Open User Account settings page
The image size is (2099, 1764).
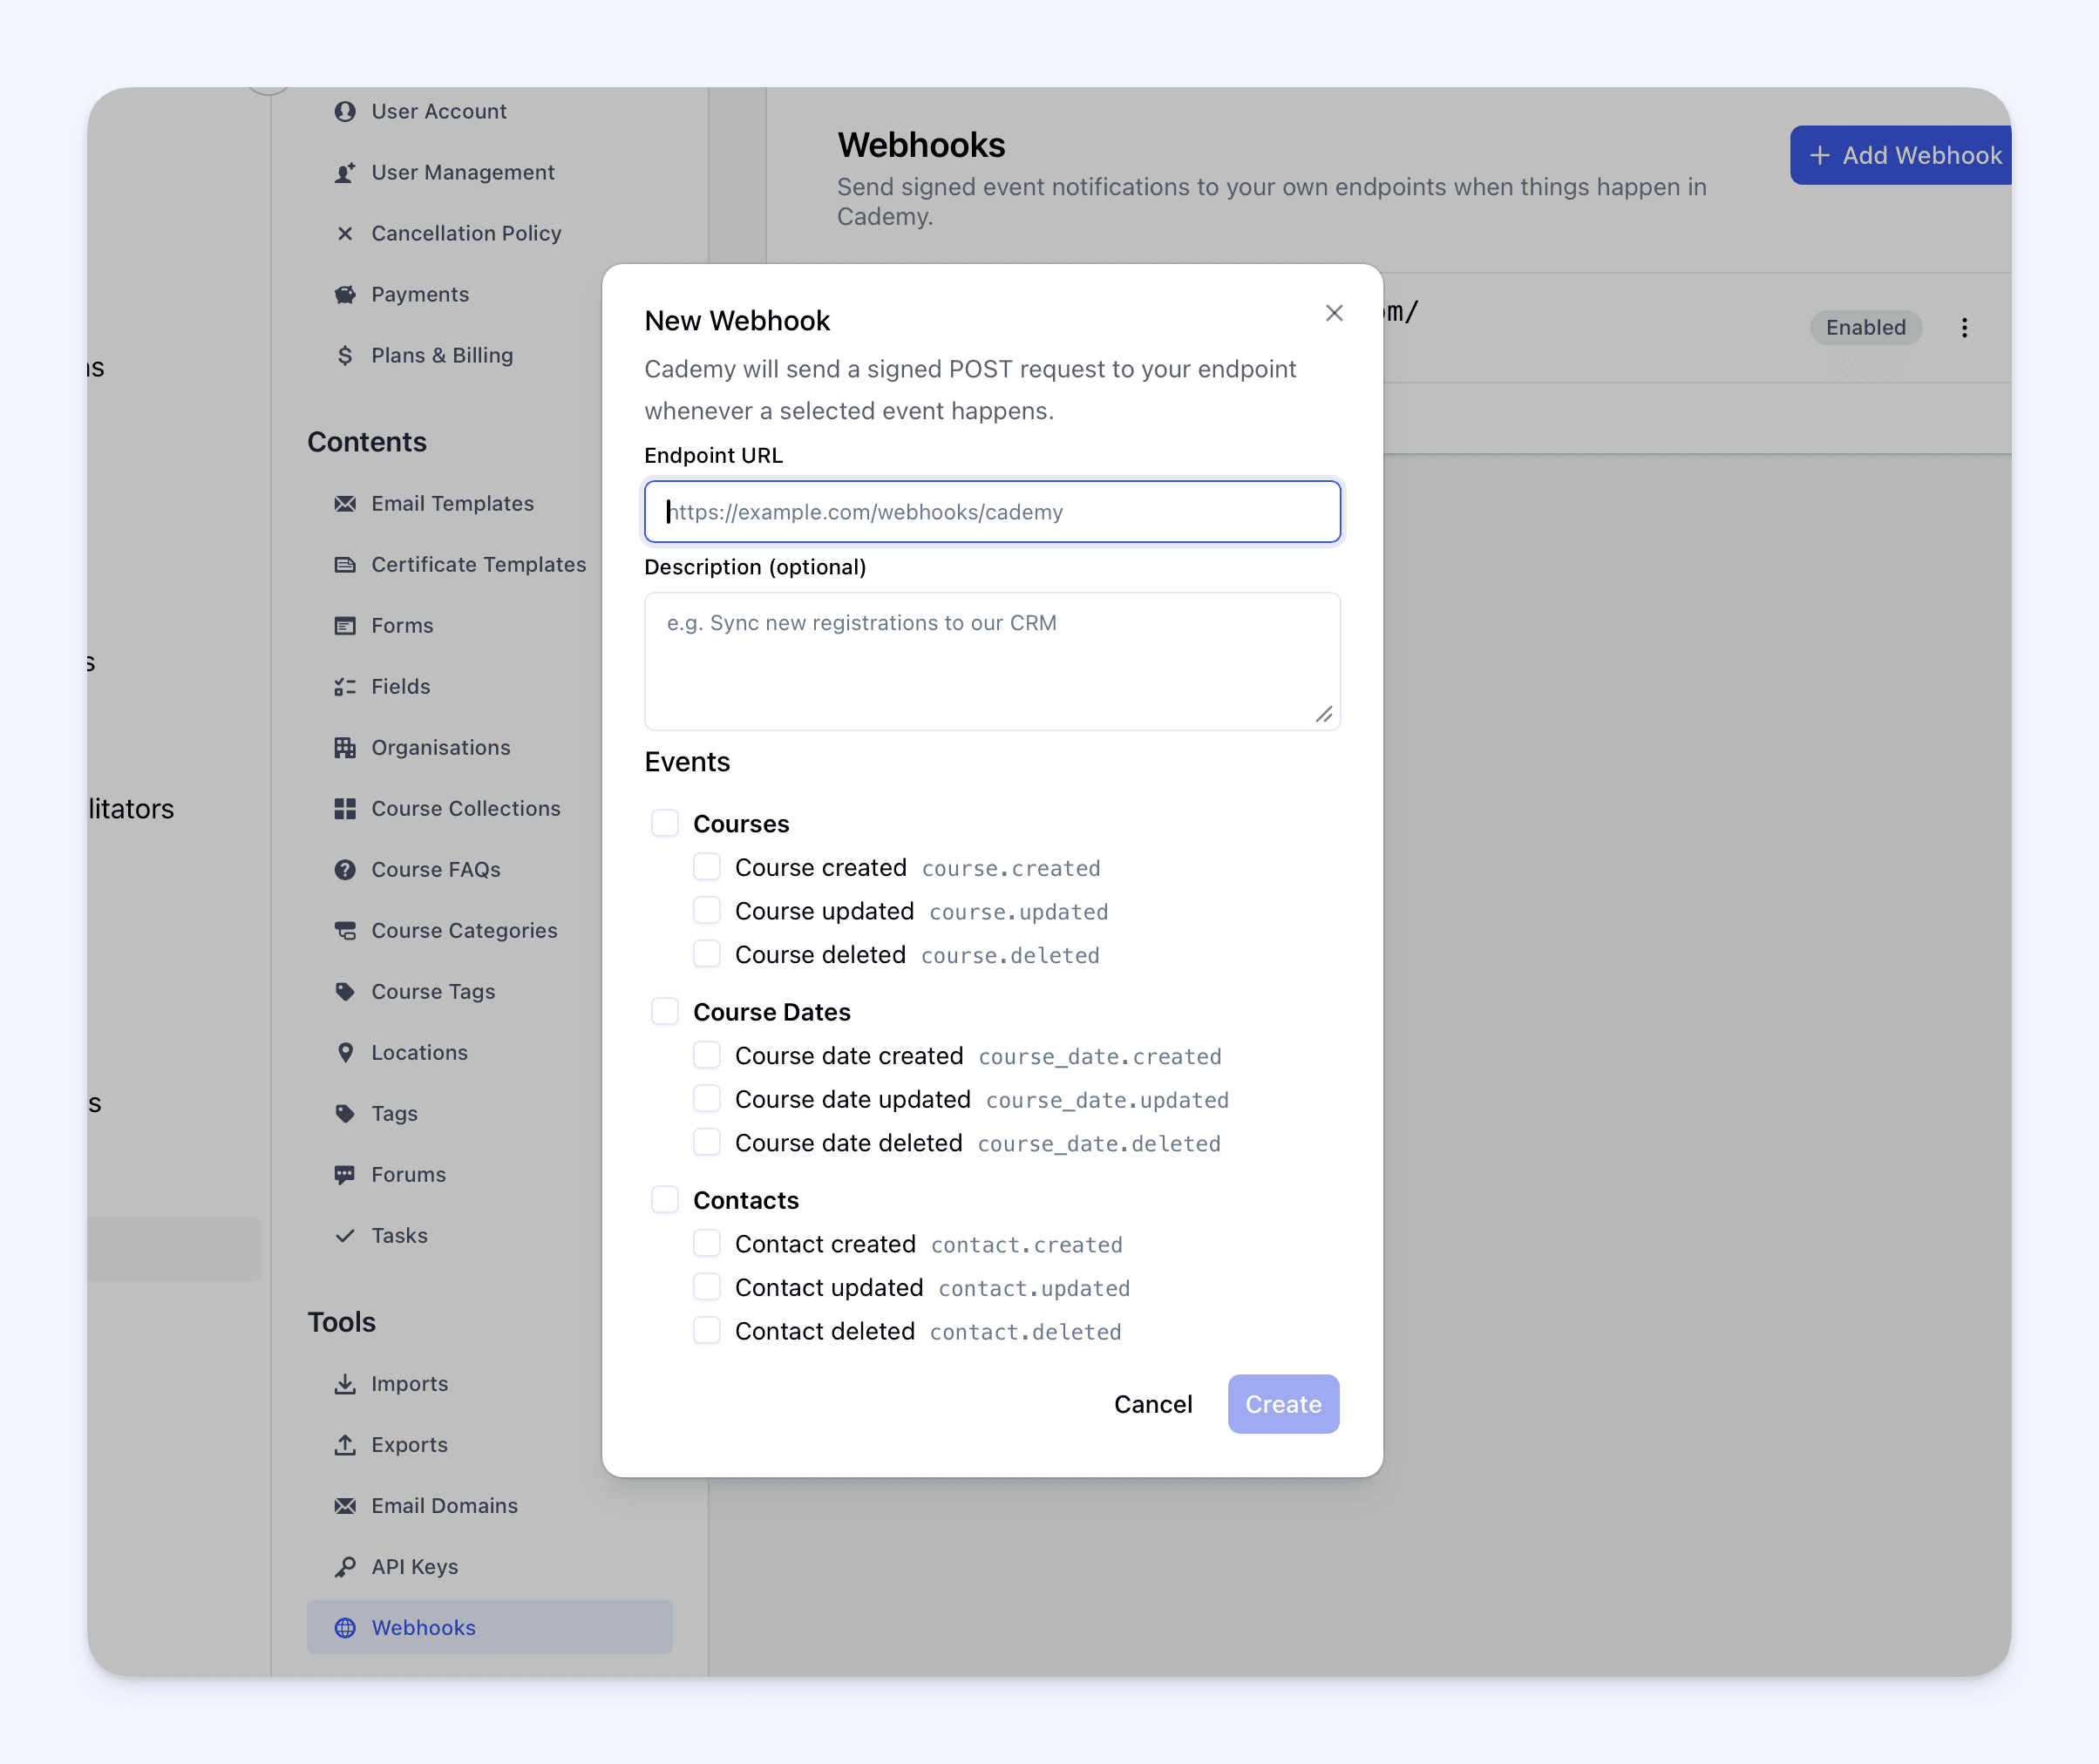coord(438,111)
